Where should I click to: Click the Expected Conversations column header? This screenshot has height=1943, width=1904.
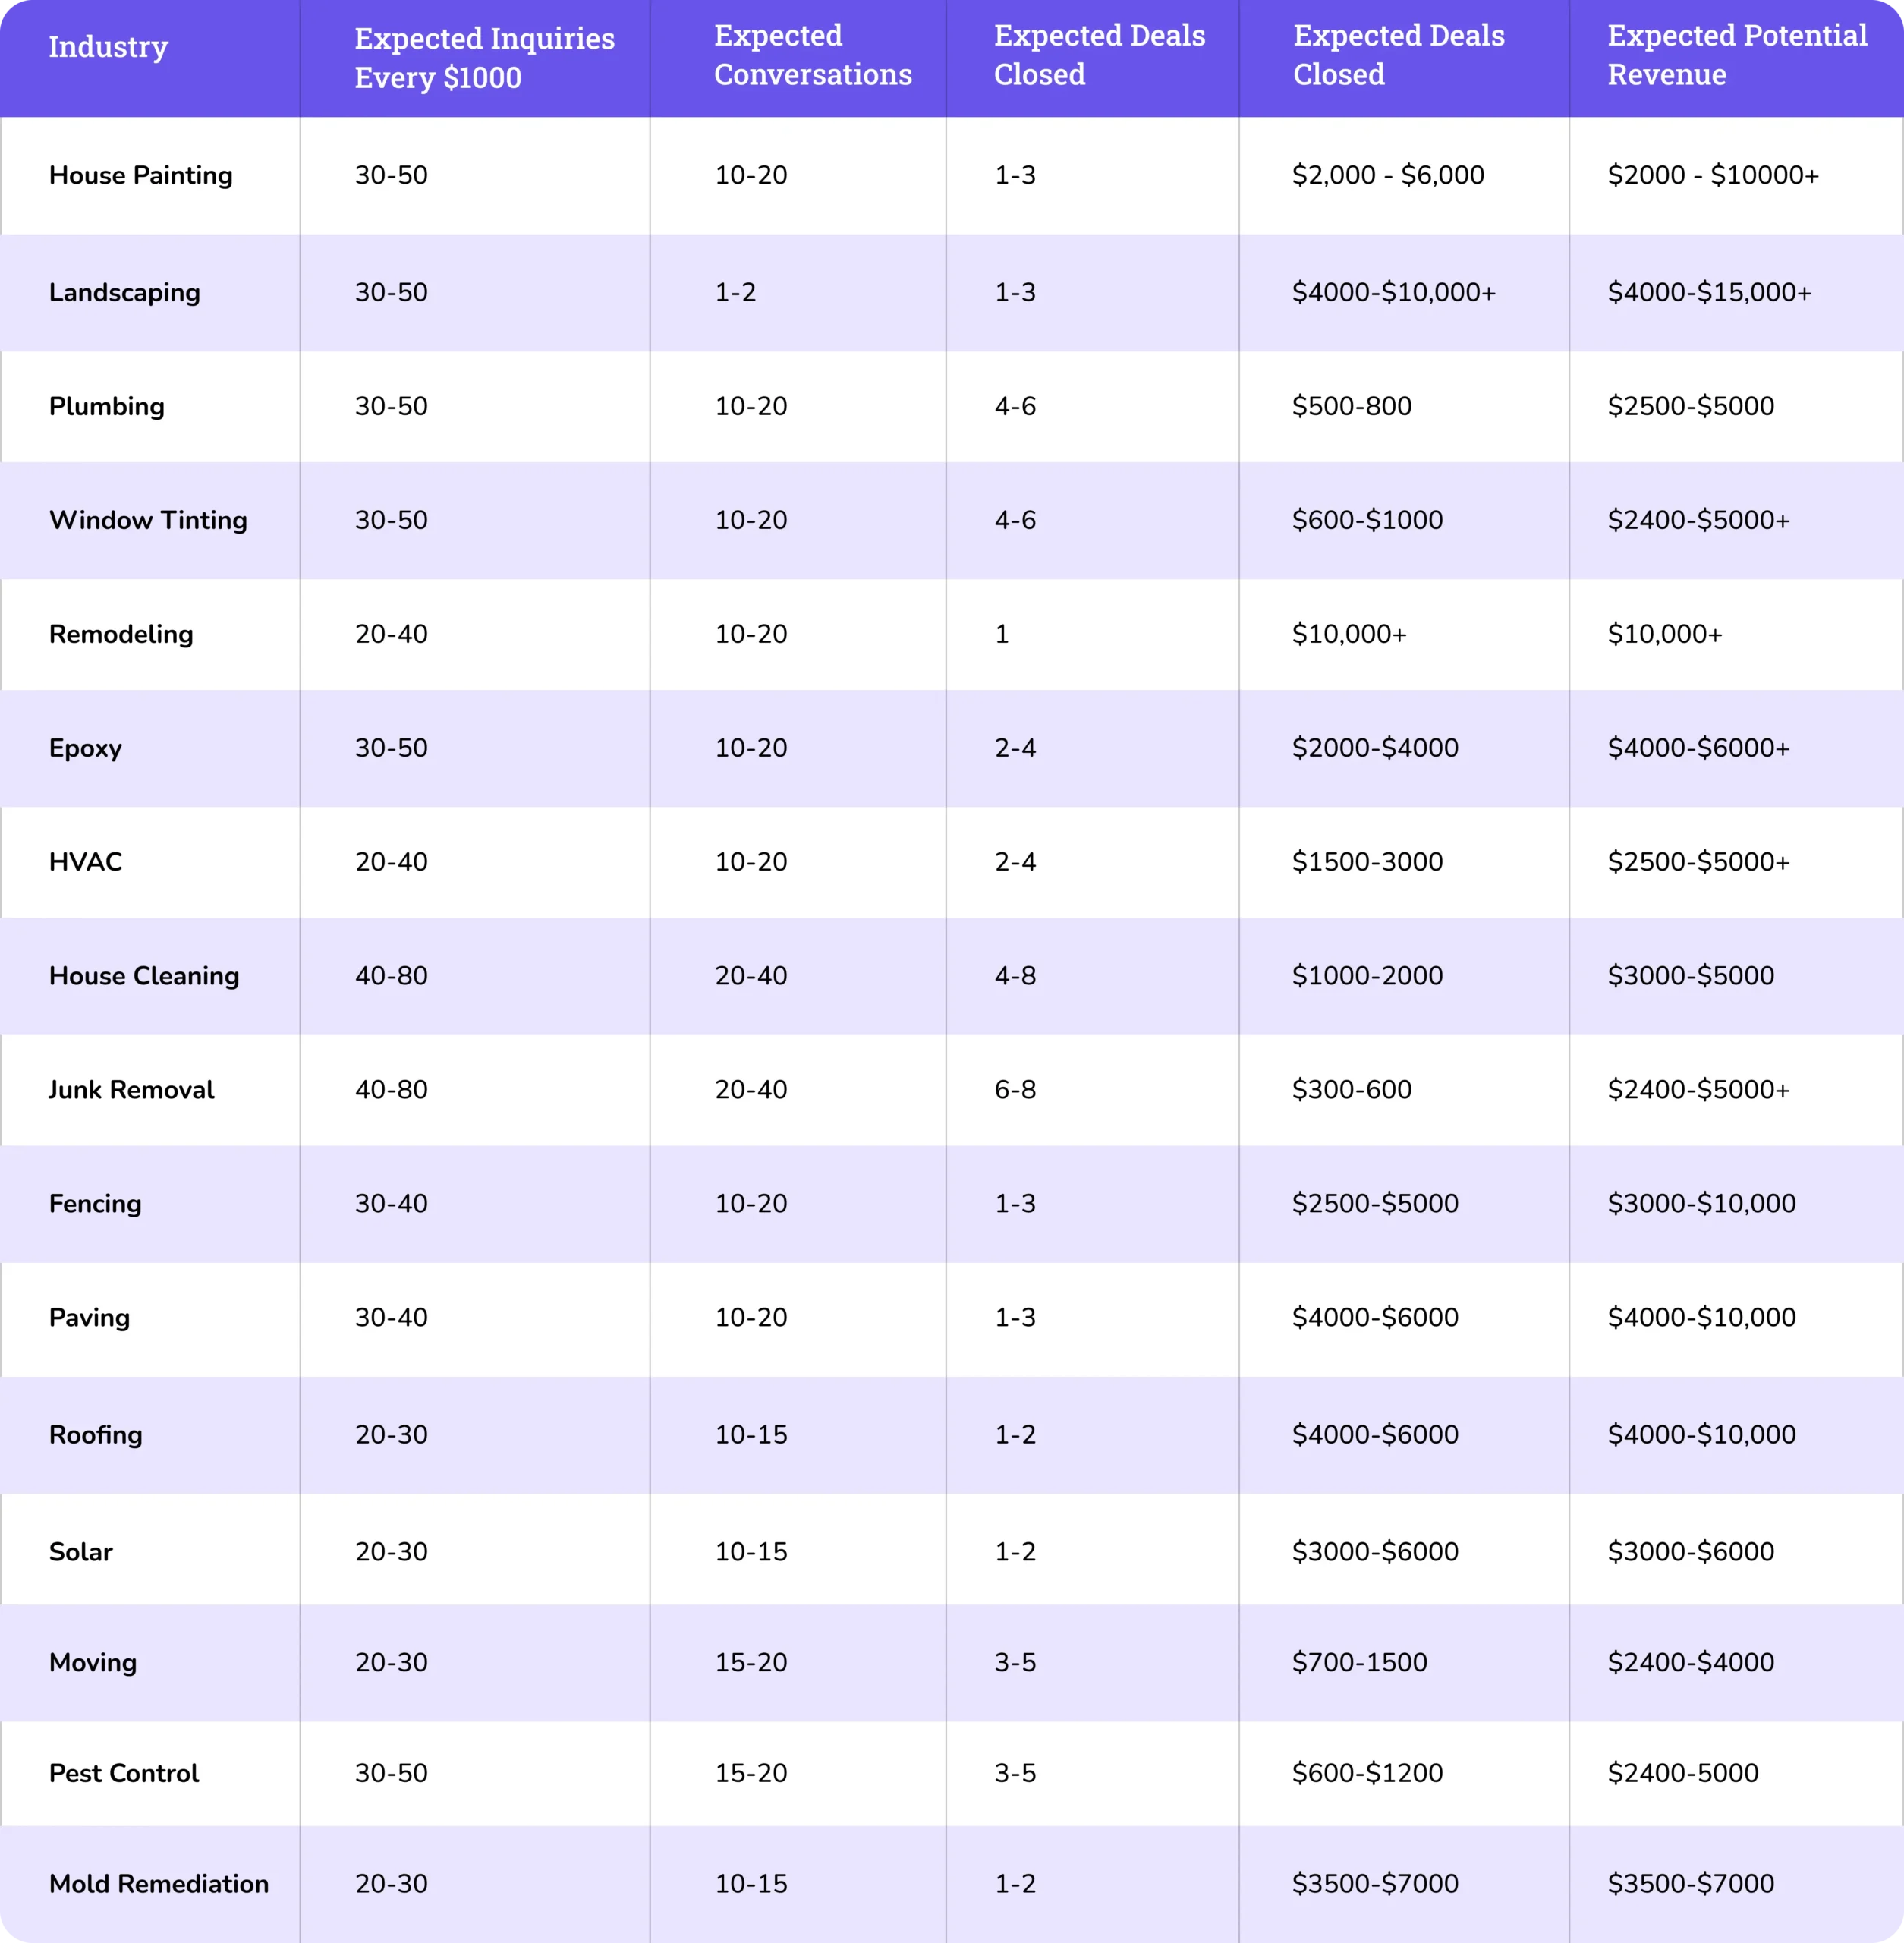[x=812, y=55]
